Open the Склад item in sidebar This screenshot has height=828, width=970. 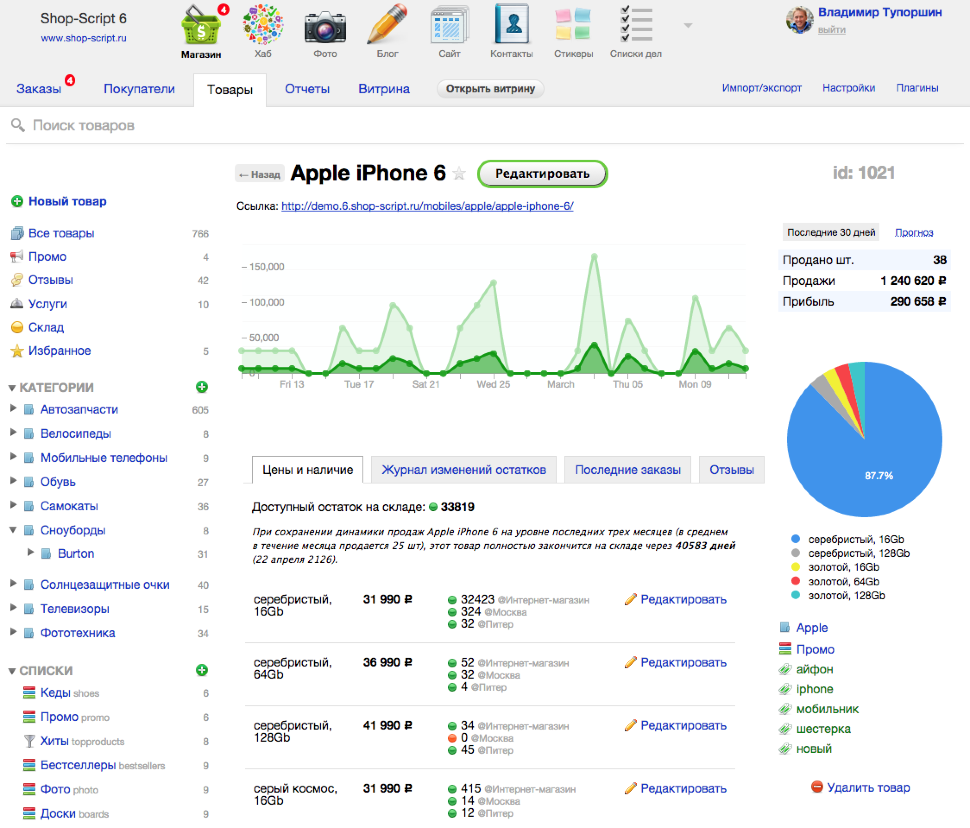click(x=46, y=327)
